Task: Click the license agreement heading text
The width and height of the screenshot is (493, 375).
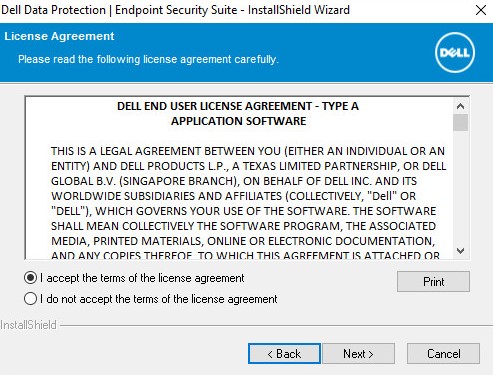Action: click(x=238, y=113)
